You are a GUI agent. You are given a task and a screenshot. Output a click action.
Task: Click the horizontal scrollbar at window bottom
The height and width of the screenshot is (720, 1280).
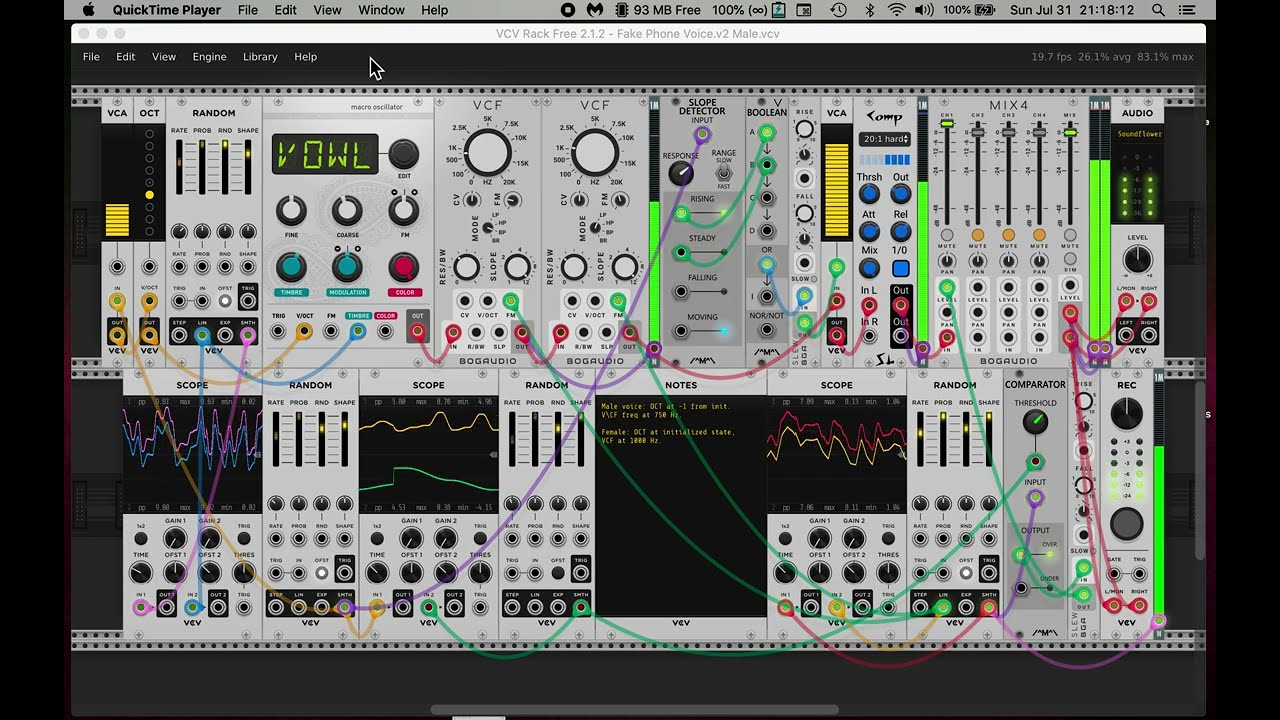tap(634, 710)
